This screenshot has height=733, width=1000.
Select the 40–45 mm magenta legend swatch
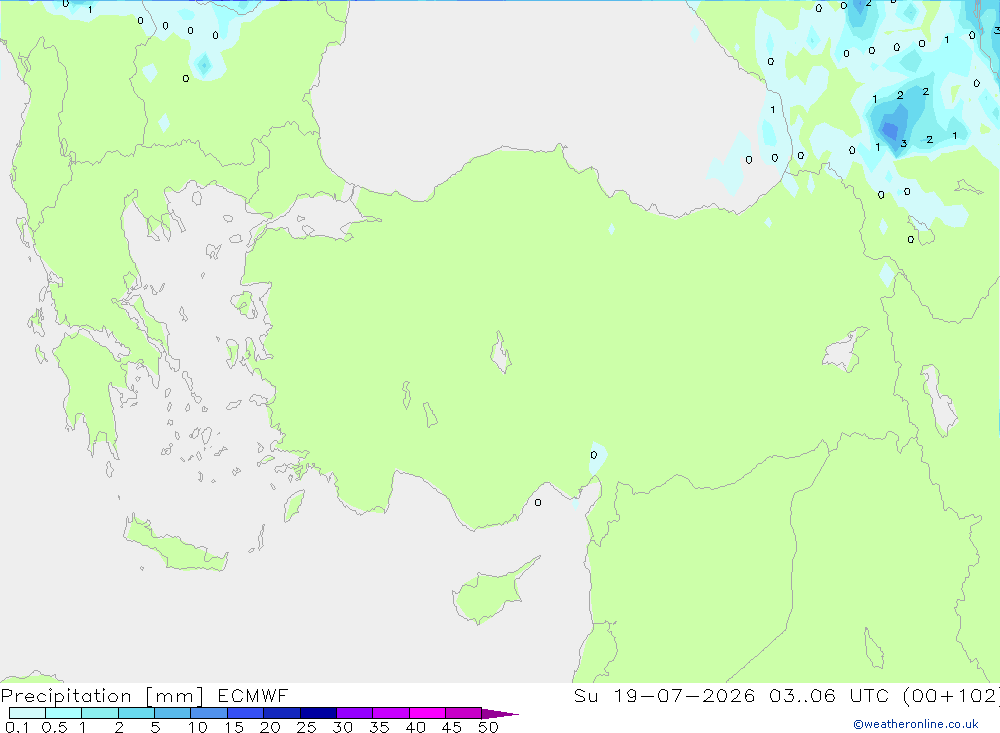coord(427,713)
